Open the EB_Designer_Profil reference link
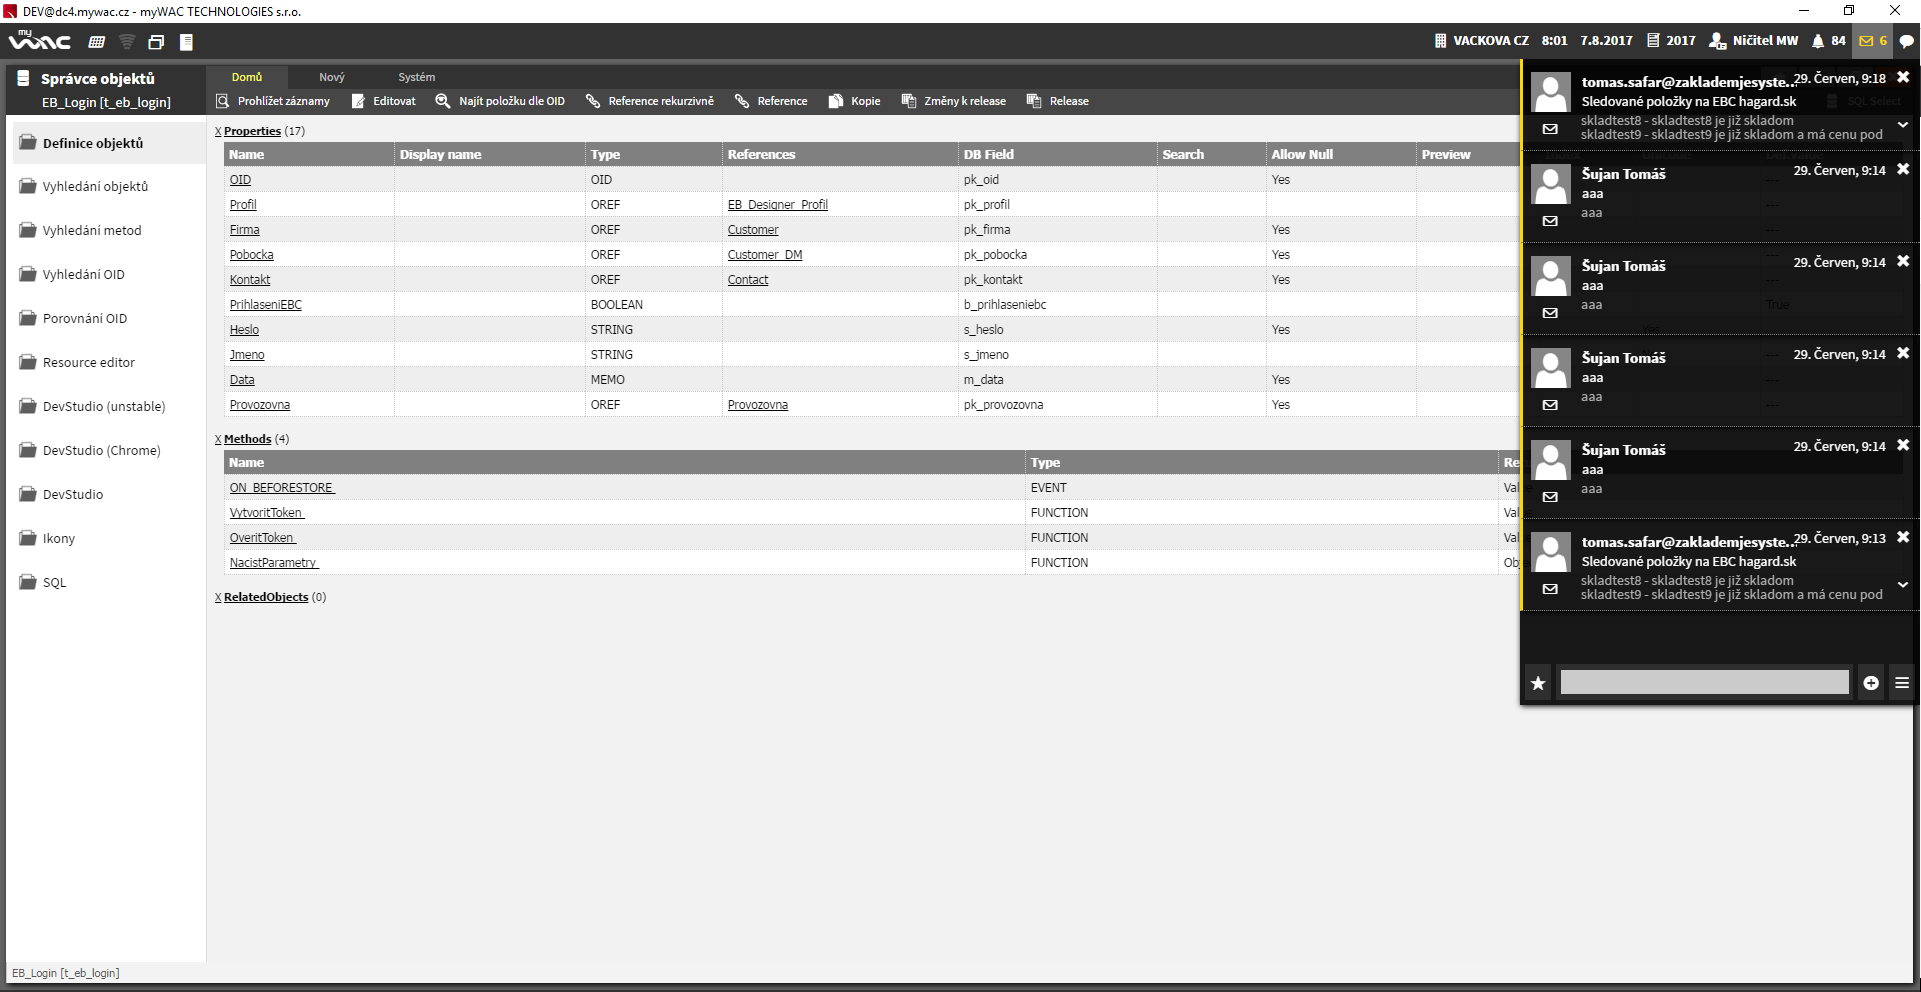This screenshot has width=1921, height=992. tap(777, 205)
